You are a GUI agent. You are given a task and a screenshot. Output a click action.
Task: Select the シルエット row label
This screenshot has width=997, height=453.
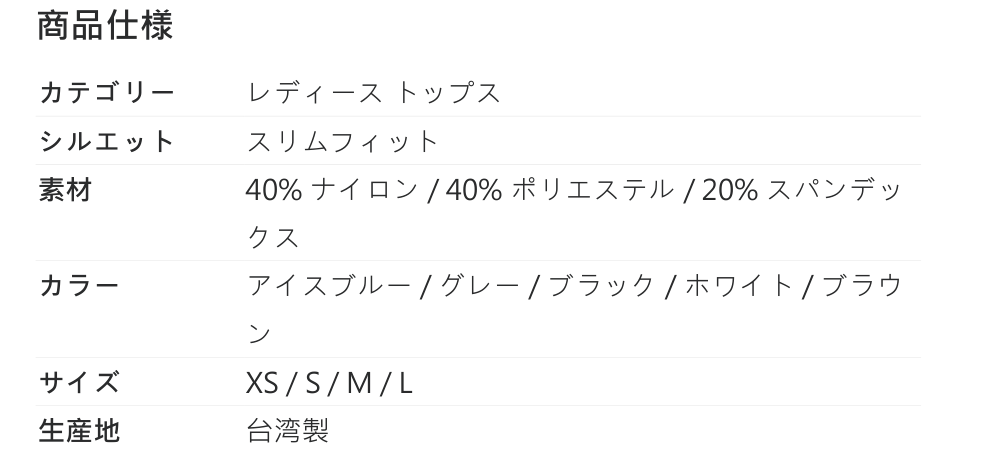[107, 141]
